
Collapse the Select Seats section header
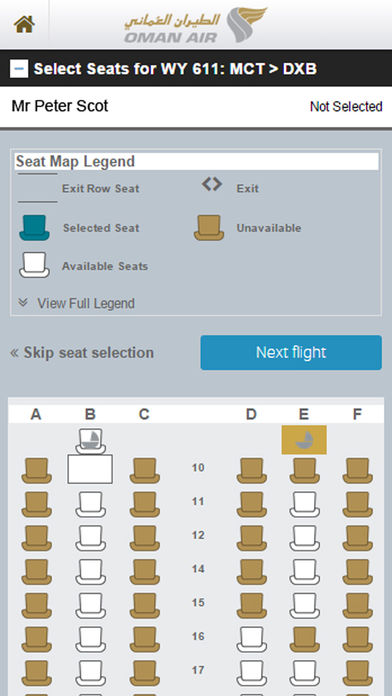pyautogui.click(x=19, y=69)
